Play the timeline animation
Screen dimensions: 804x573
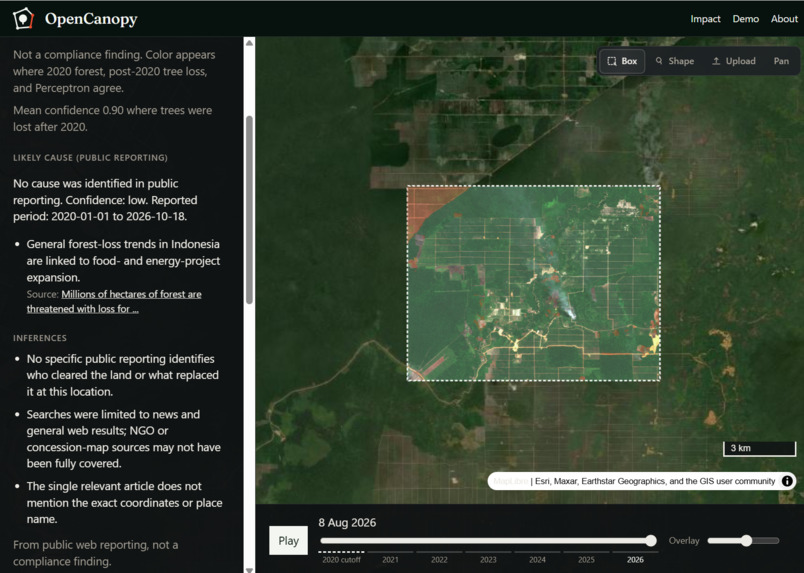point(288,541)
